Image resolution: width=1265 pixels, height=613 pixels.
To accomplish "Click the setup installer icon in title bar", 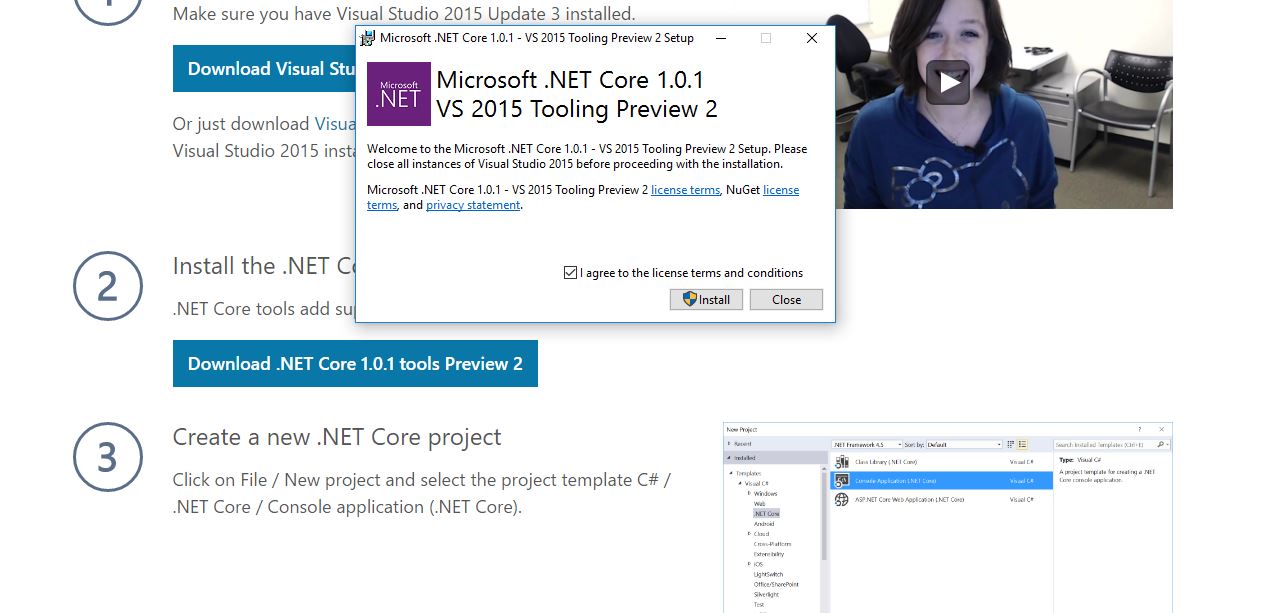I will pos(369,38).
